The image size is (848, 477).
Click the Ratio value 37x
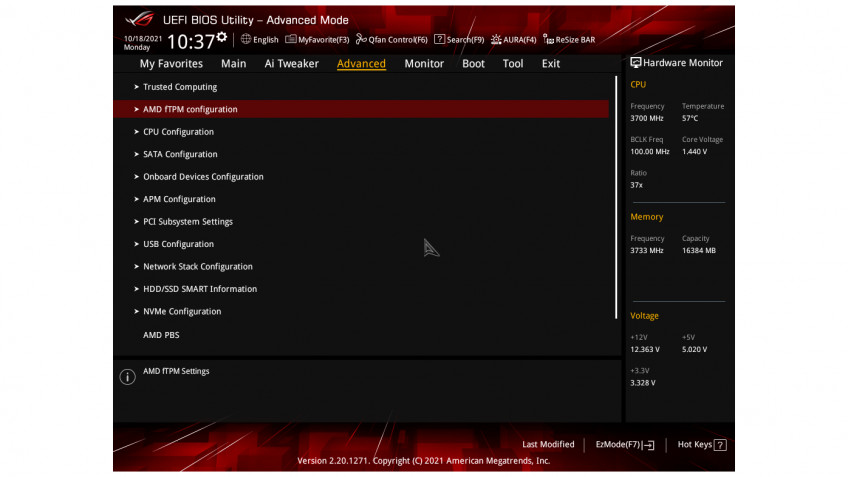click(636, 186)
